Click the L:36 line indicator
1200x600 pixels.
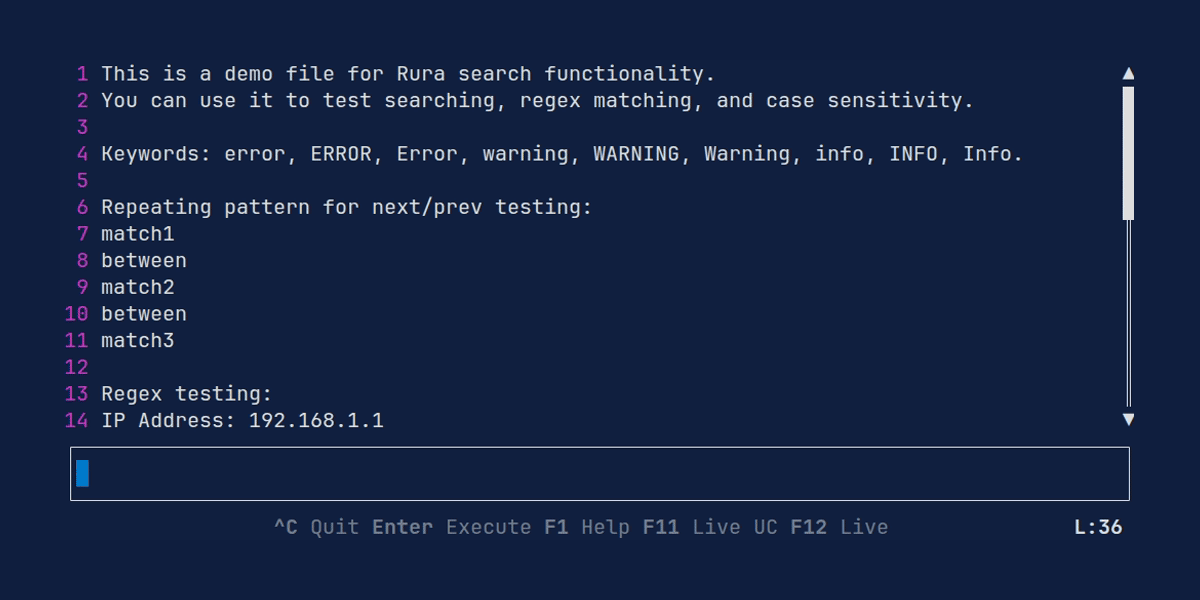click(1098, 527)
